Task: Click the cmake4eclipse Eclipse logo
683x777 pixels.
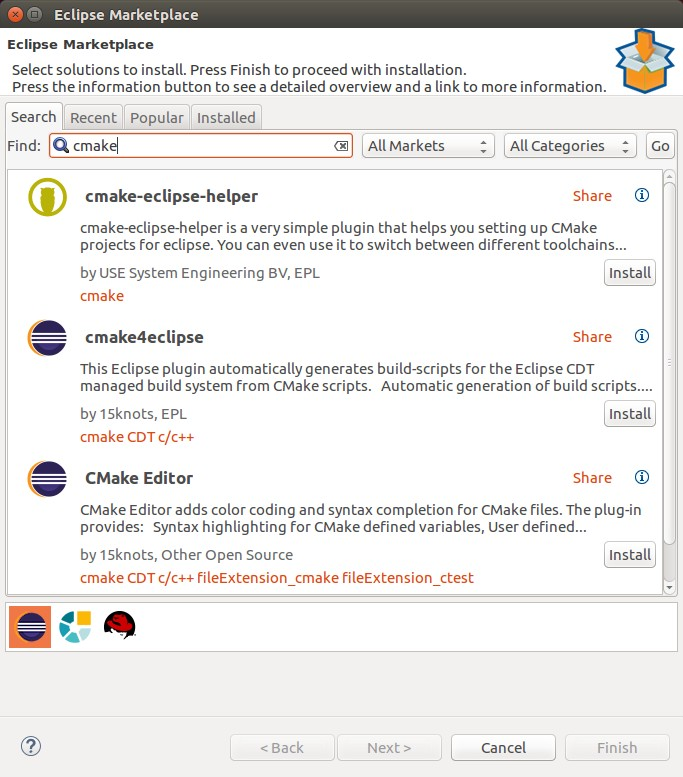Action: 47,338
